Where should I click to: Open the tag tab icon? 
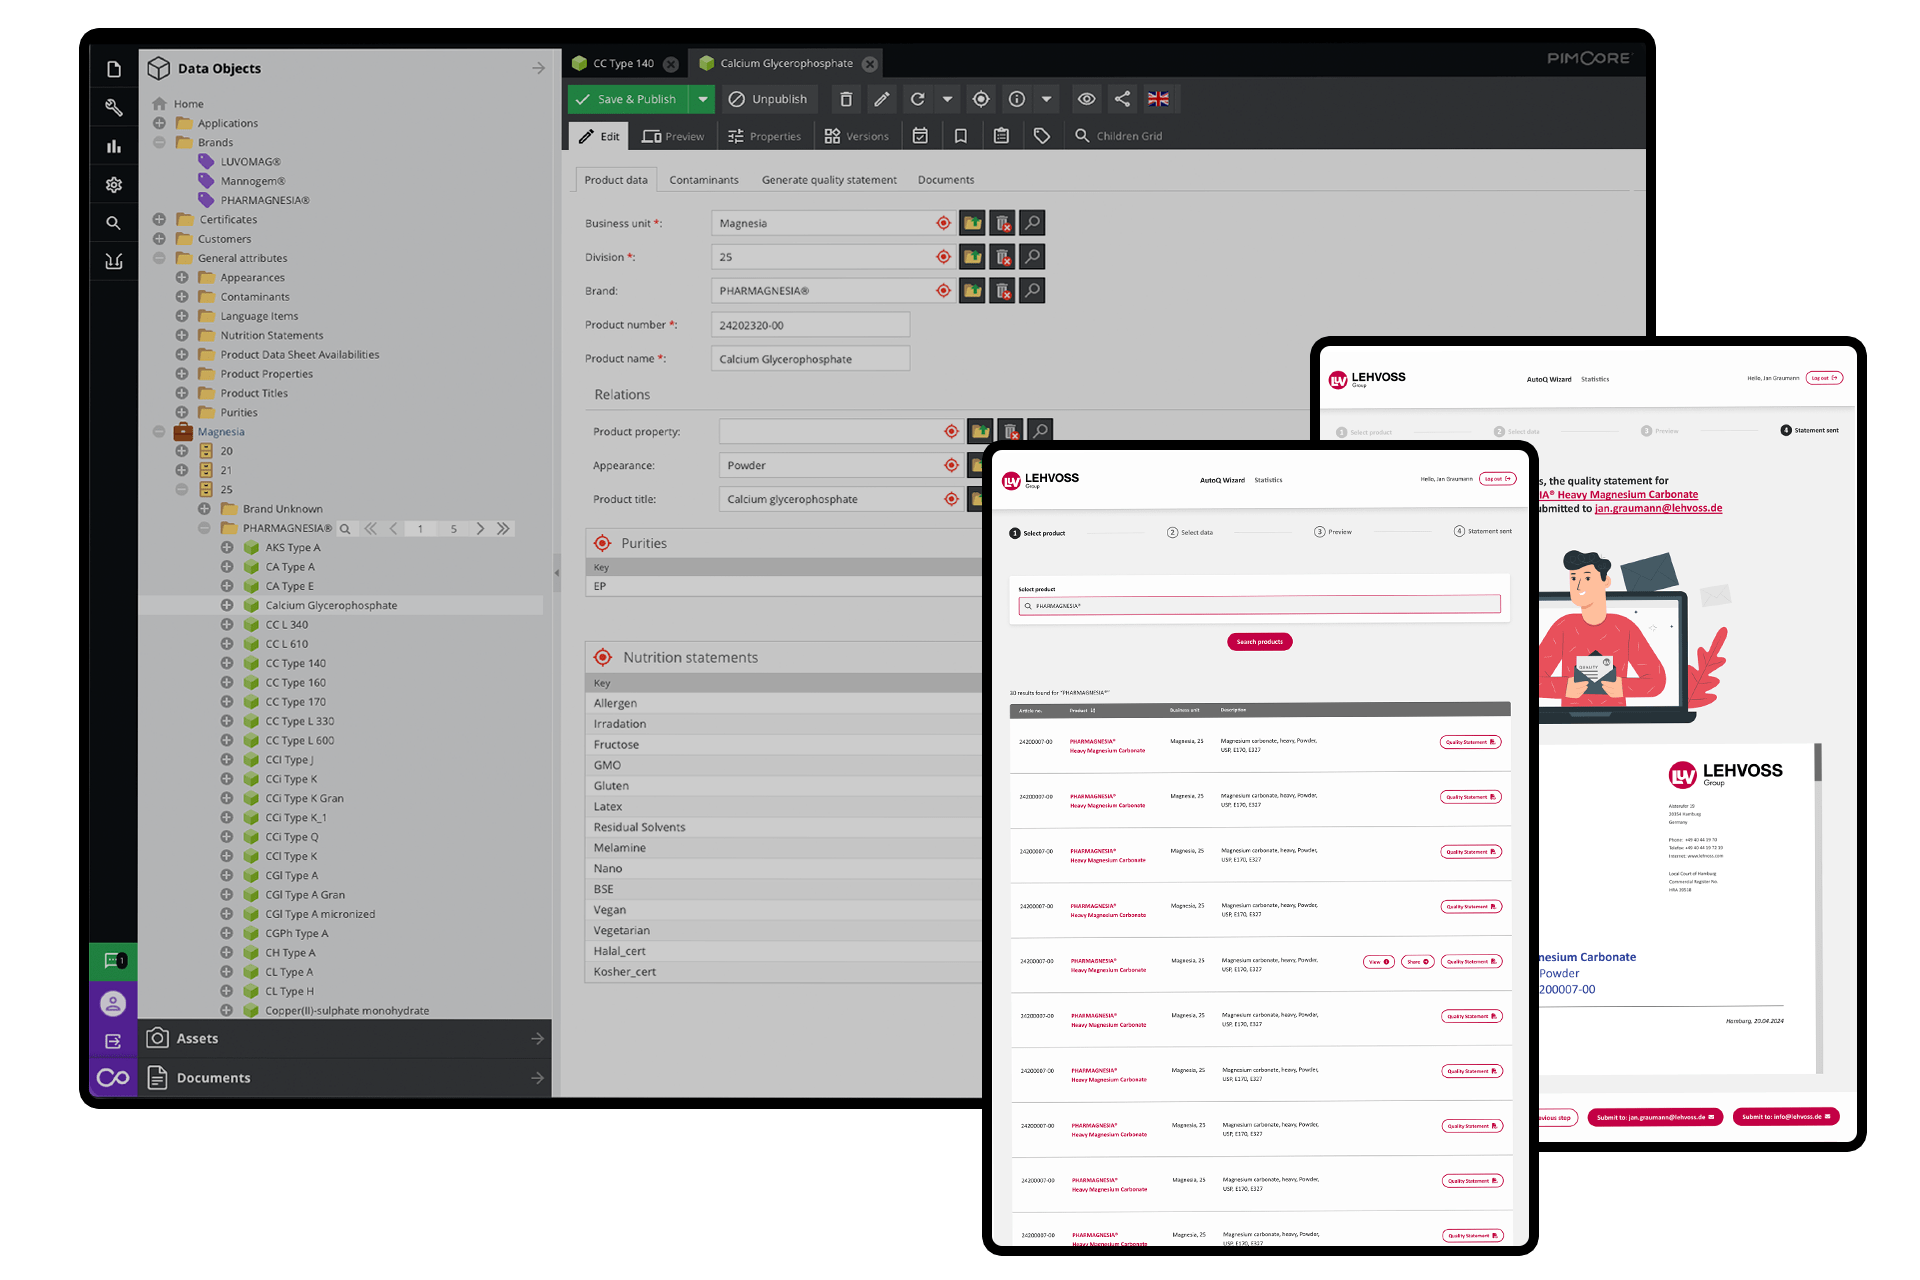1042,136
